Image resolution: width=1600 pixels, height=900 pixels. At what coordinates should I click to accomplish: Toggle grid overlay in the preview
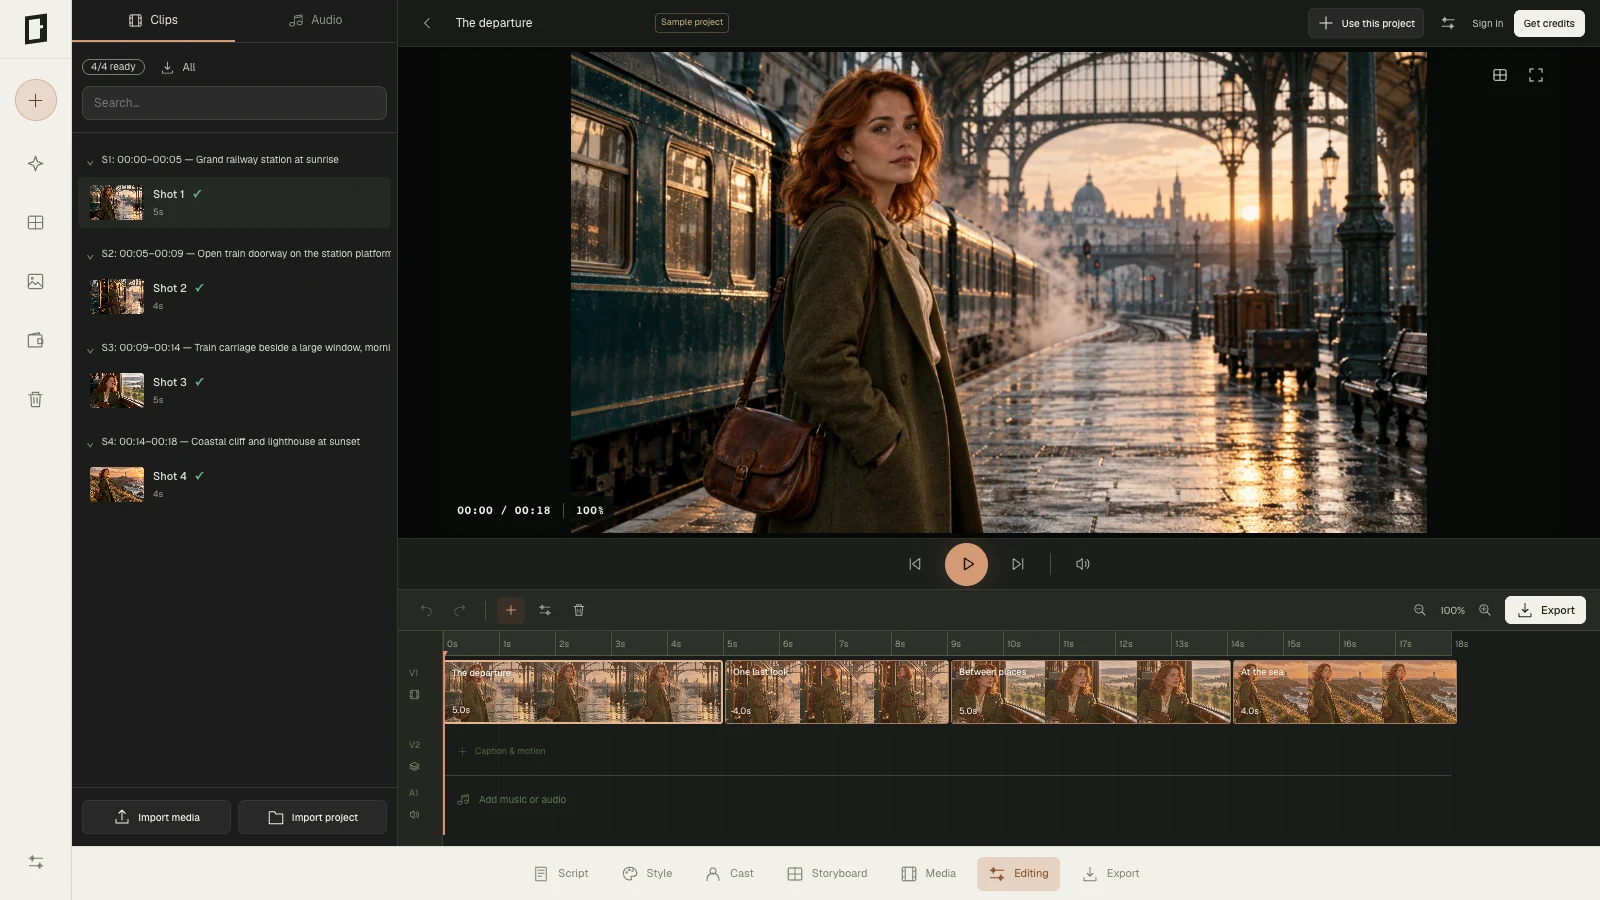[1500, 75]
